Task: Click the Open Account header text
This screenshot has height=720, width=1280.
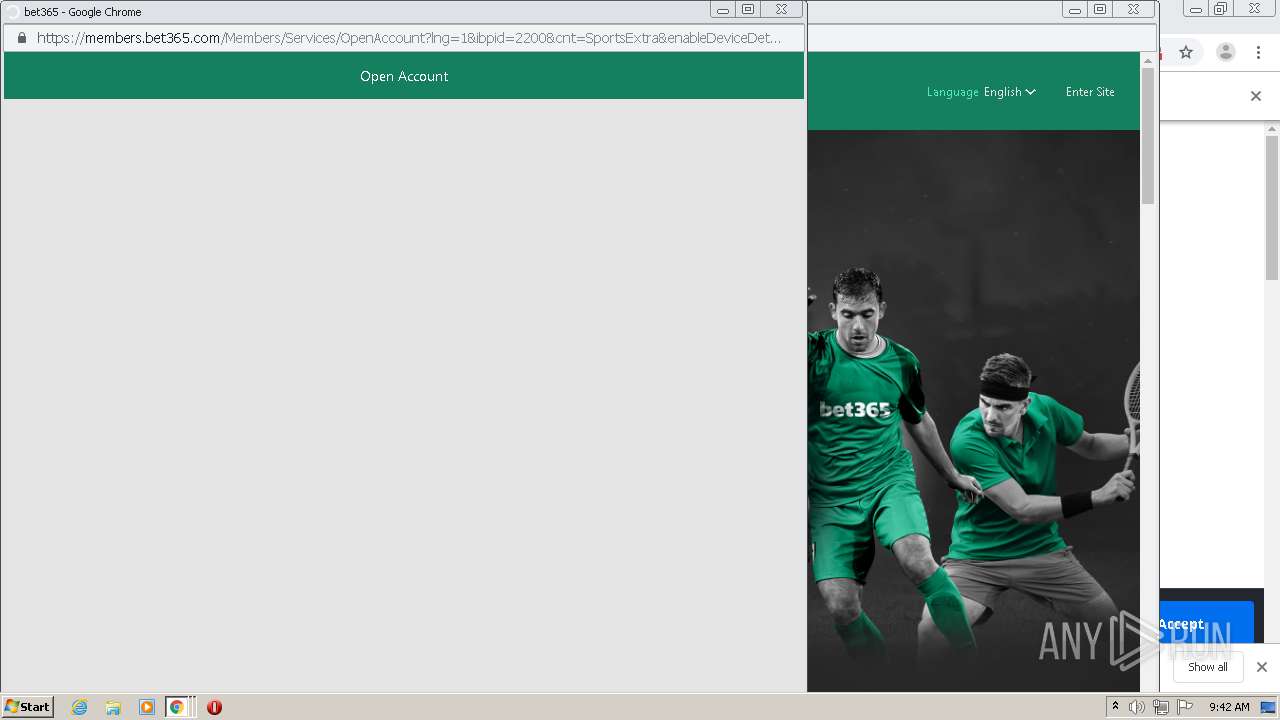Action: pyautogui.click(x=404, y=76)
